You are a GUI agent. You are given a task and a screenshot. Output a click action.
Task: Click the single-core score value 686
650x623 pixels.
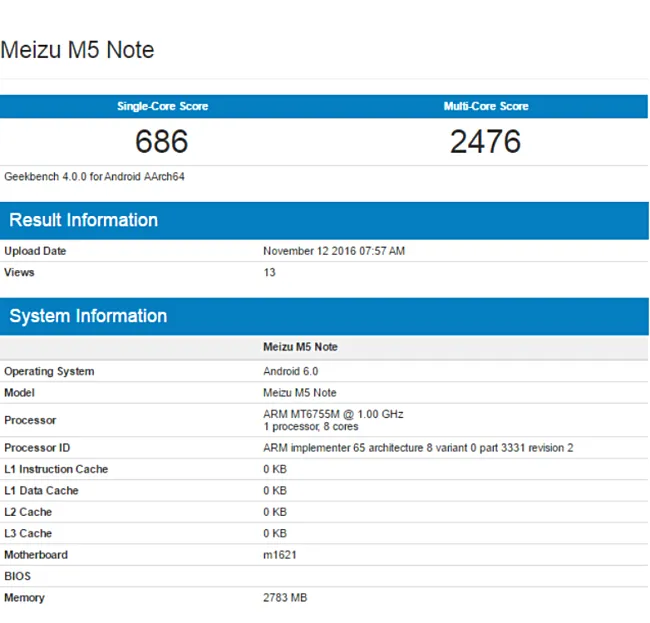coord(162,141)
